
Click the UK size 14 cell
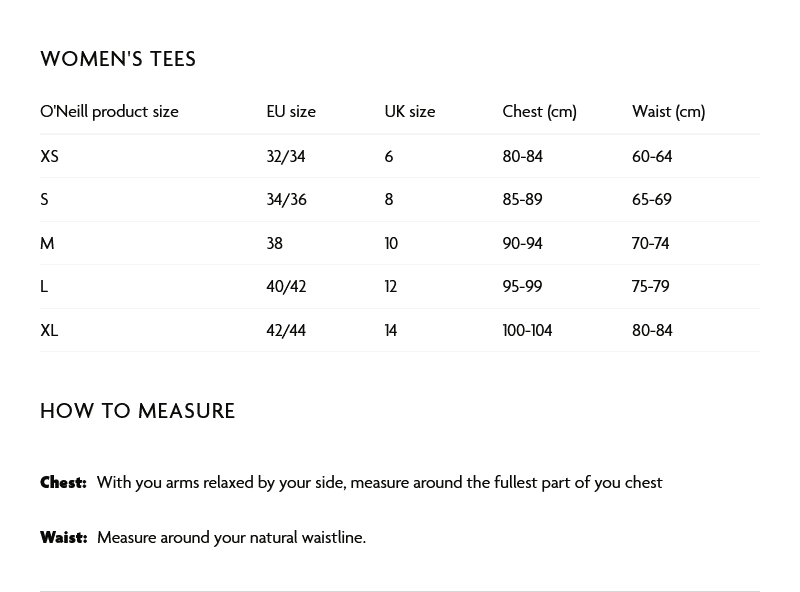(x=391, y=330)
